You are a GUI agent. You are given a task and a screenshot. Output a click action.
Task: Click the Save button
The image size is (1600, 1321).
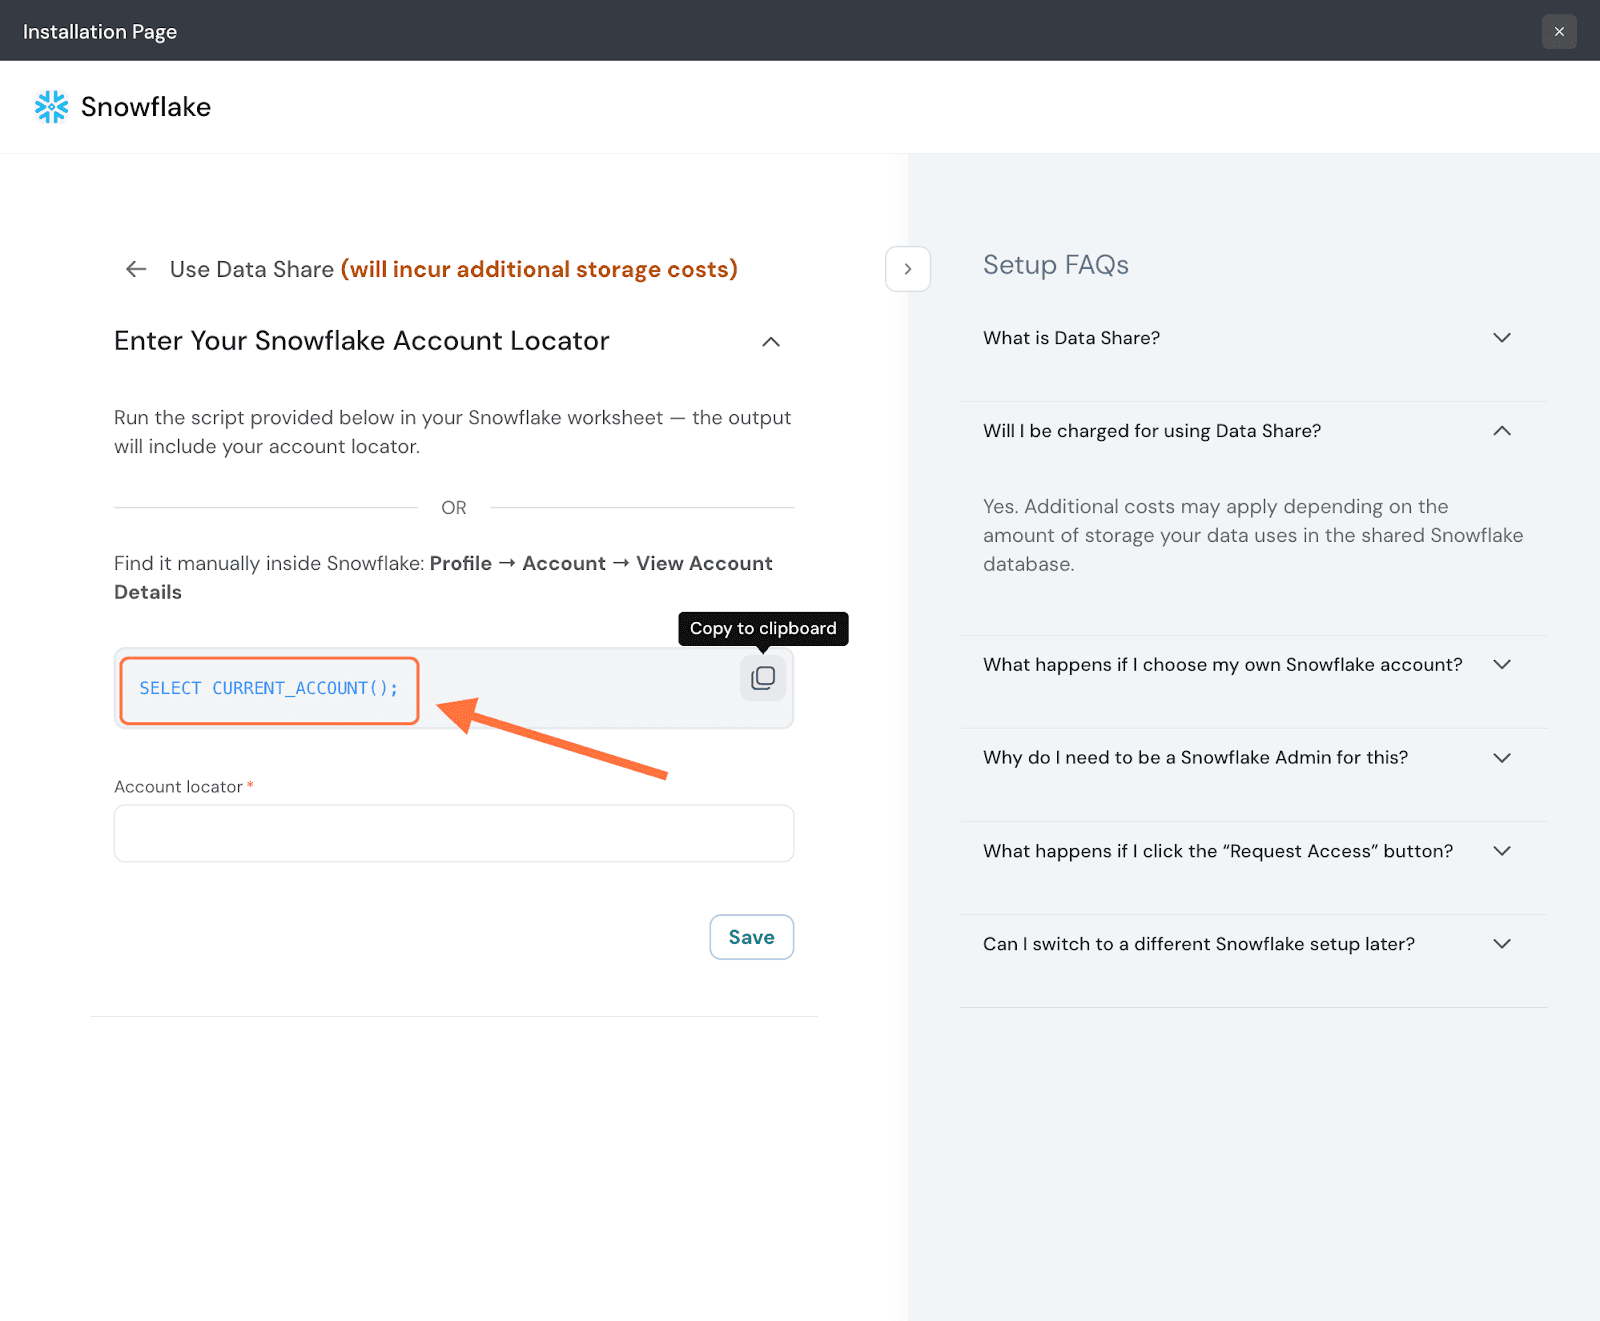click(751, 937)
